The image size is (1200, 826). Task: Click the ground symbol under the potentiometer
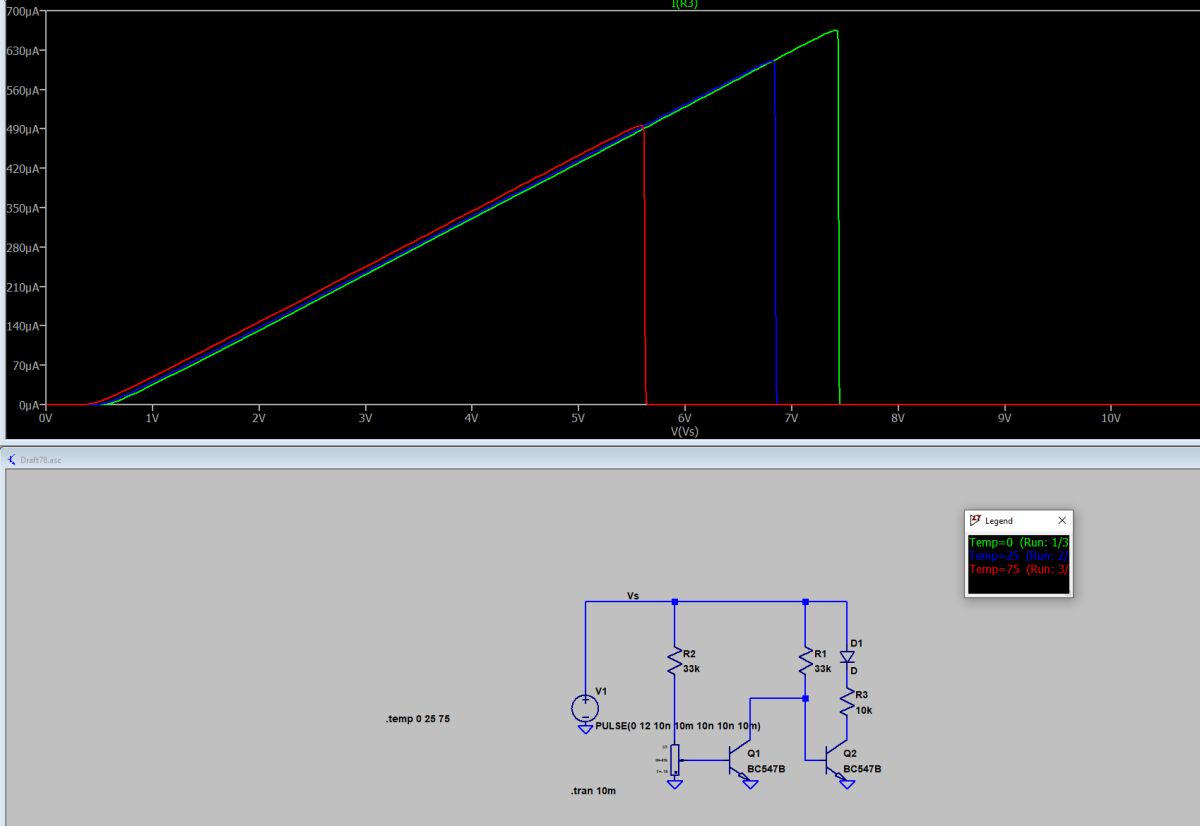[675, 783]
